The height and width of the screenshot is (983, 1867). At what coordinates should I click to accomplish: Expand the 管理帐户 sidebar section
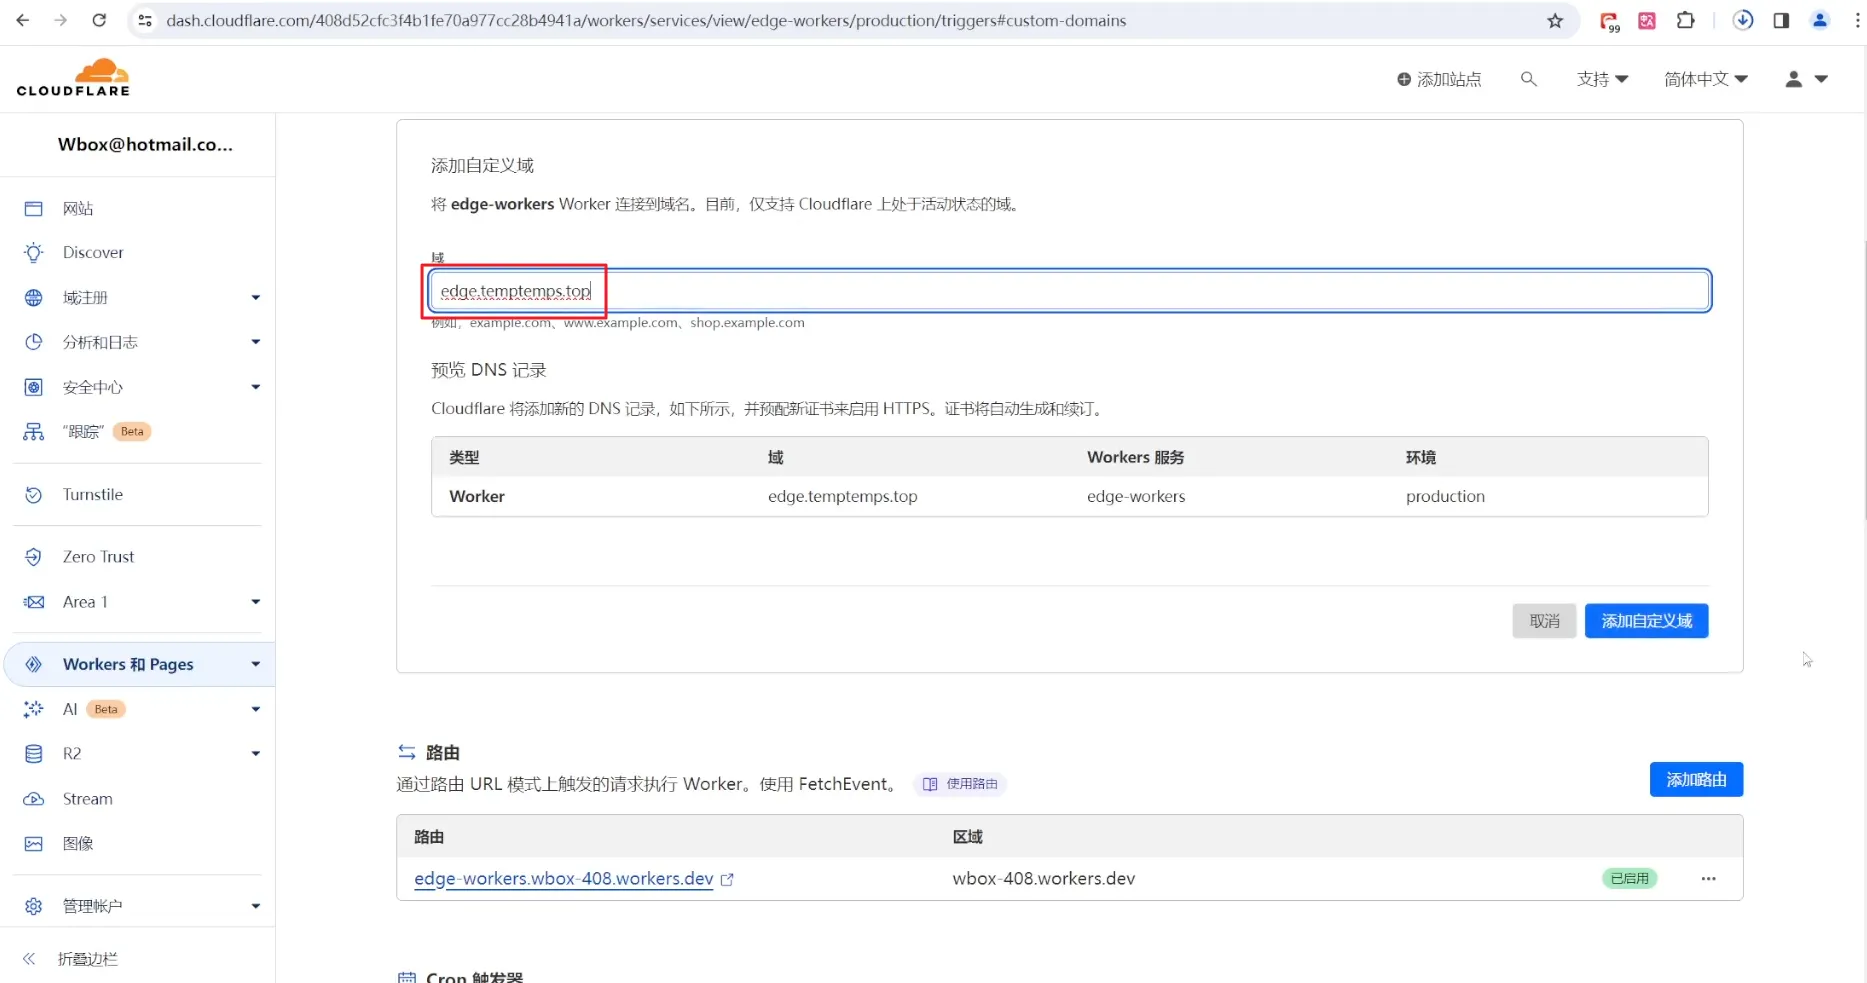point(256,906)
